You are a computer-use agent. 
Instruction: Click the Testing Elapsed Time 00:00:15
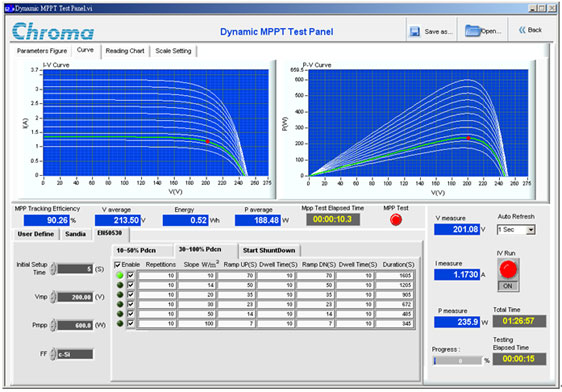(519, 359)
